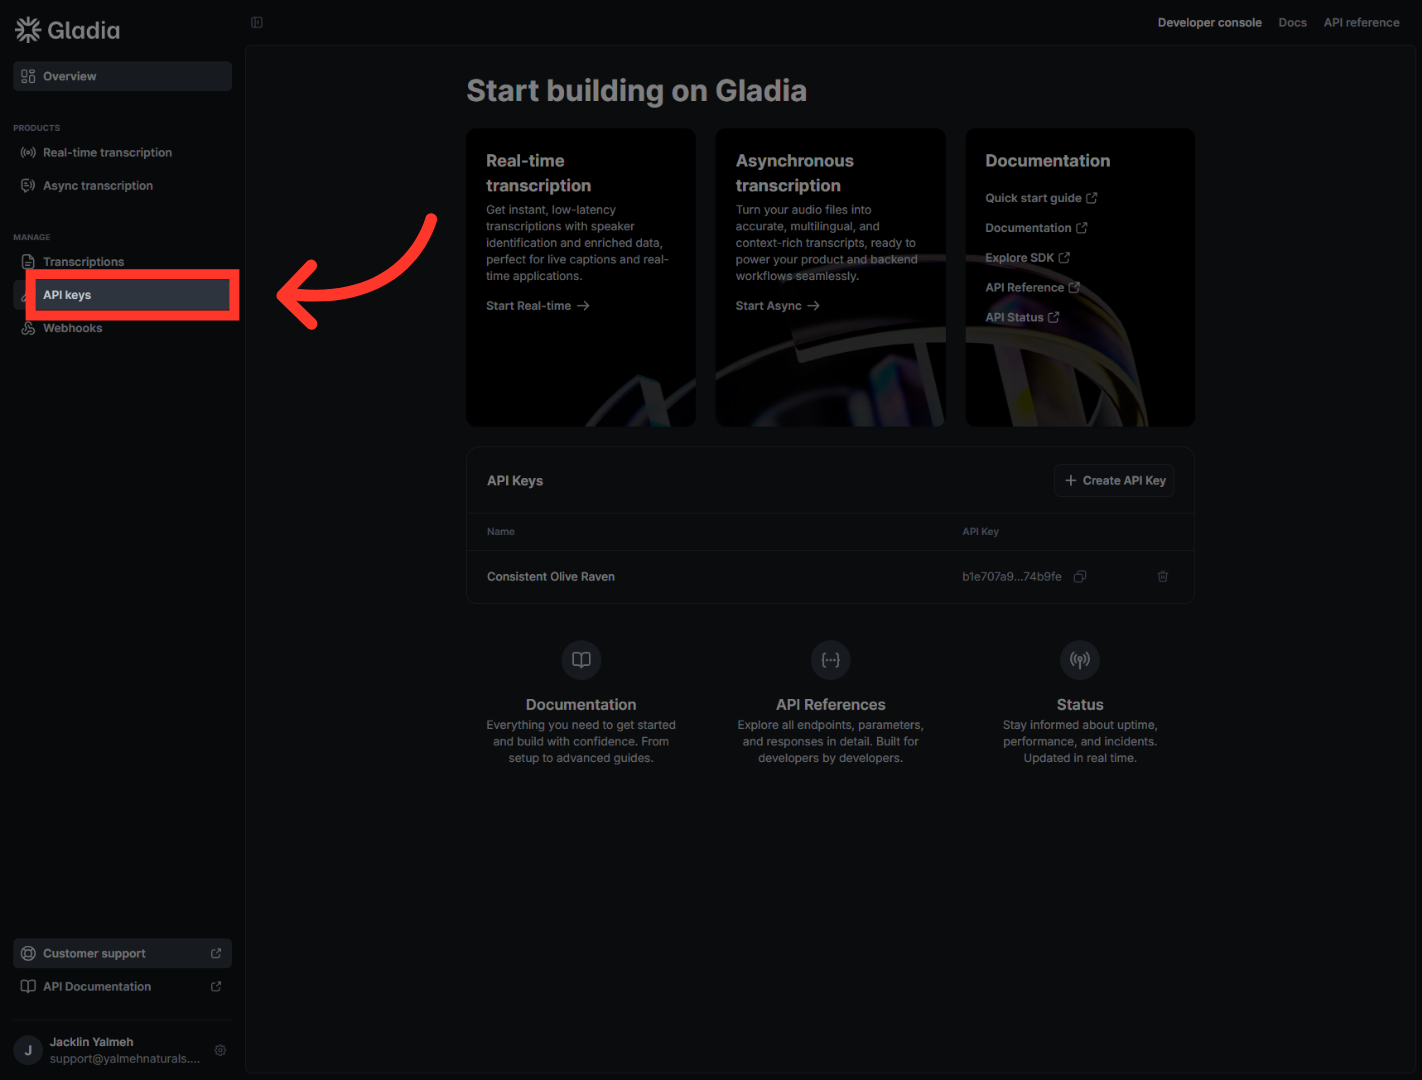Select the Consistent Olive Raven row name
The width and height of the screenshot is (1422, 1080).
point(551,577)
